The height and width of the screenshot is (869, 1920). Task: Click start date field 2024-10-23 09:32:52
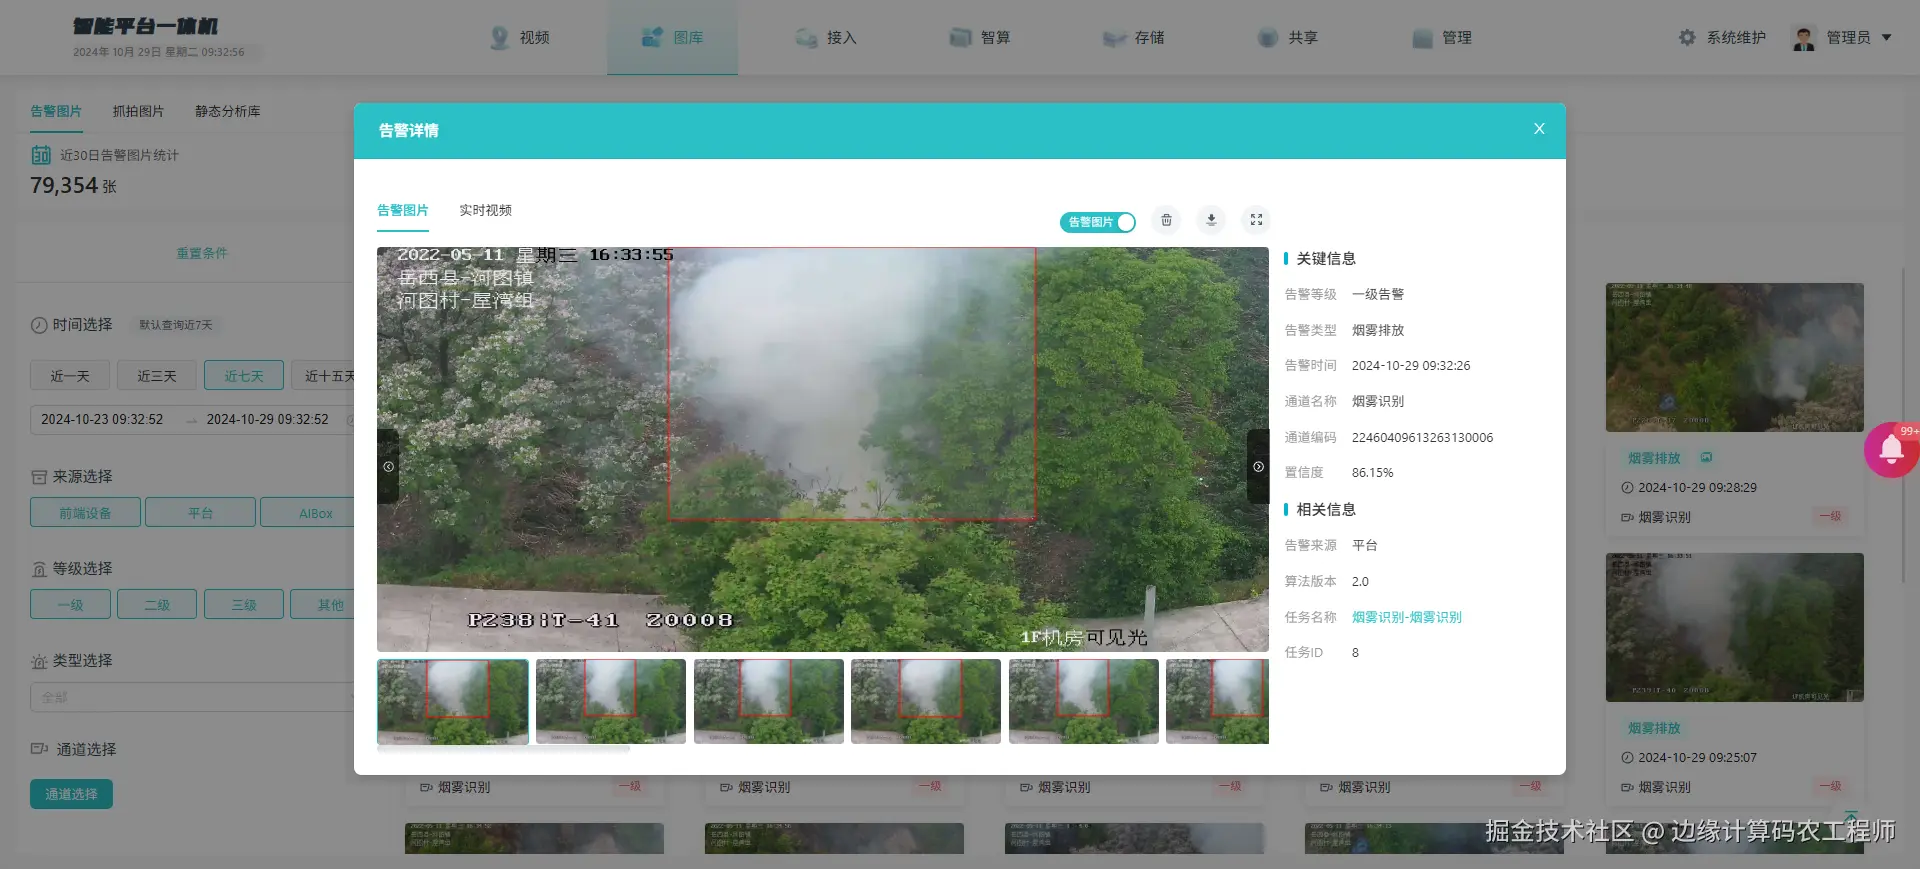pyautogui.click(x=102, y=419)
